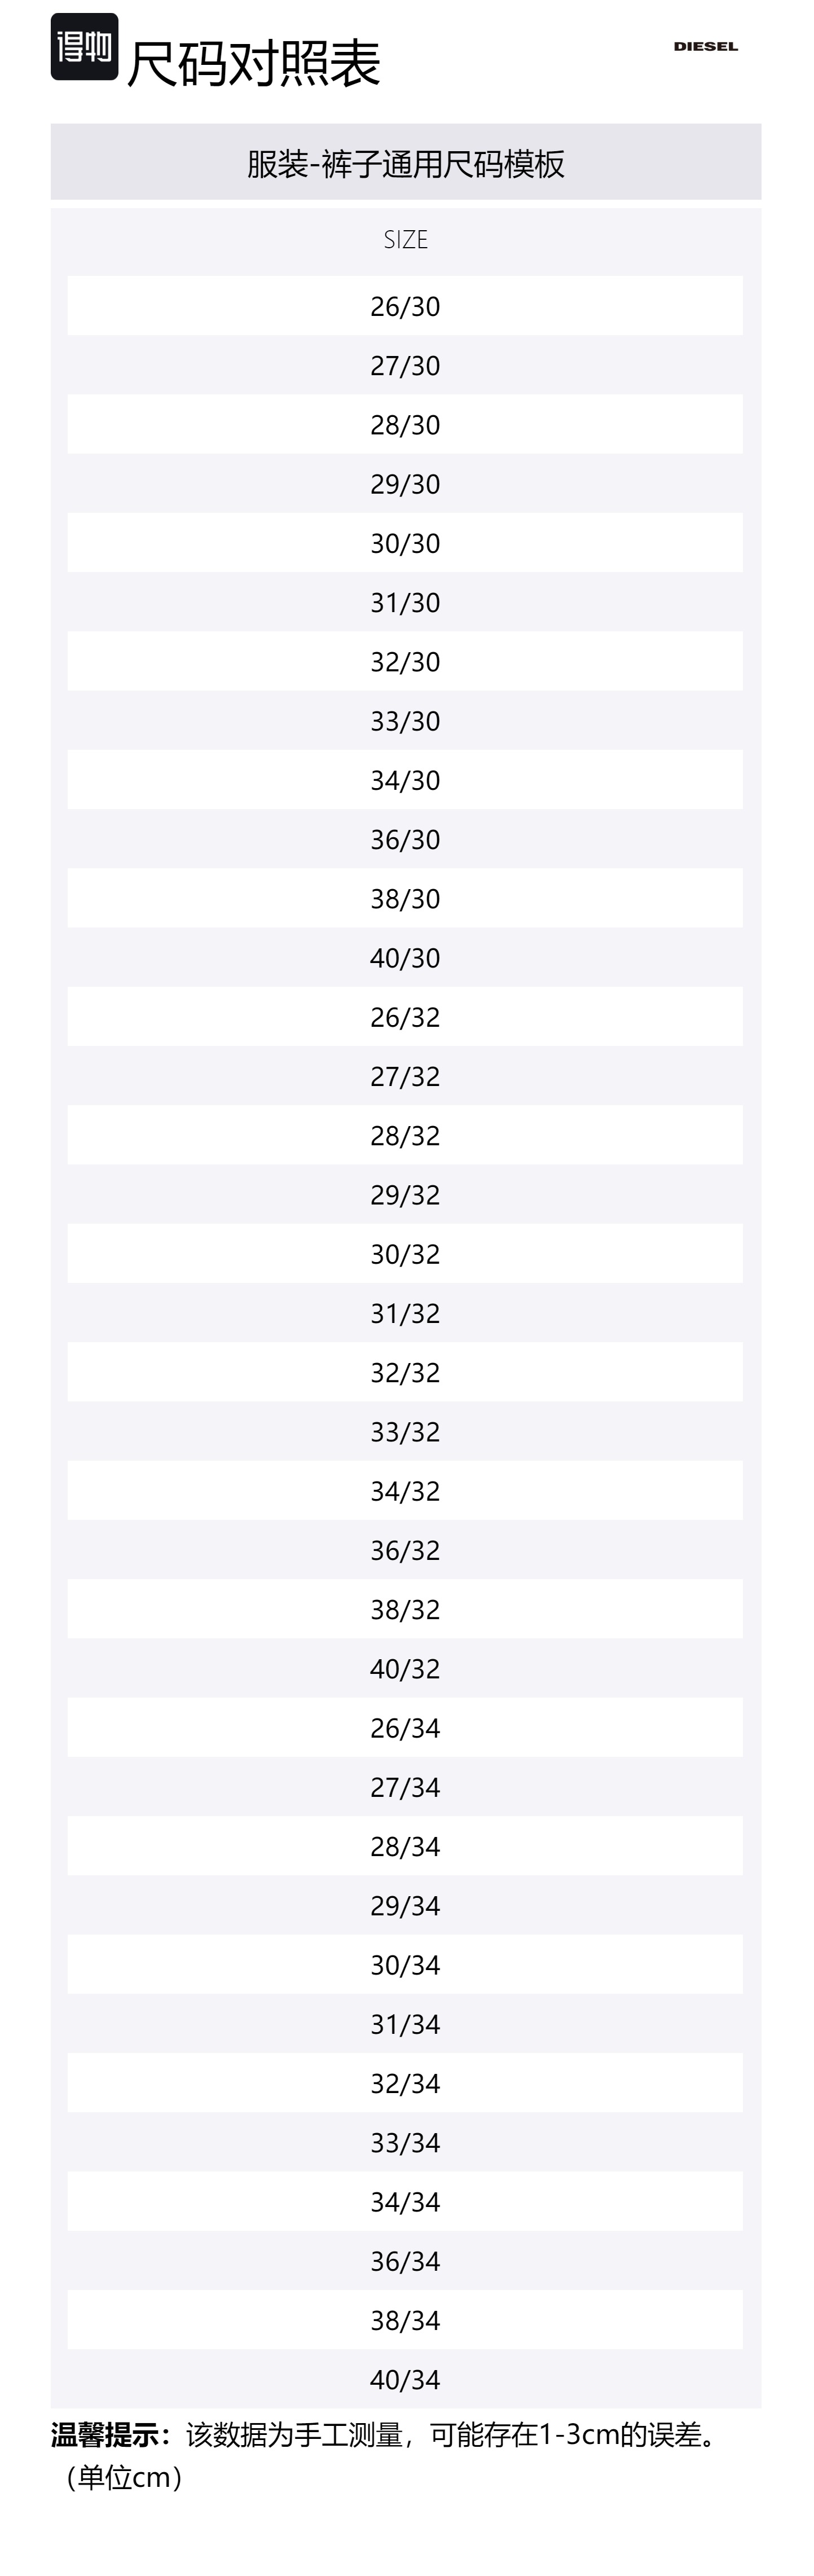
Task: Pick the 34/32 size row
Action: click(405, 1491)
